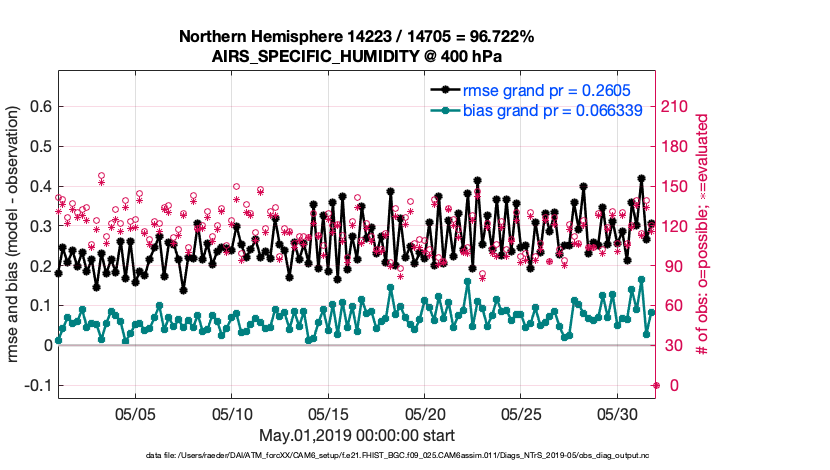The width and height of the screenshot is (830, 470).
Task: Click the 0.6 tick on left axis
Action: (40, 107)
